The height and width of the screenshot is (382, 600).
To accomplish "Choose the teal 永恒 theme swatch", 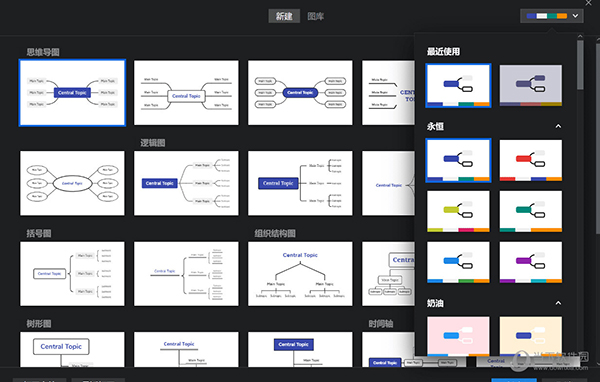I will tap(531, 211).
